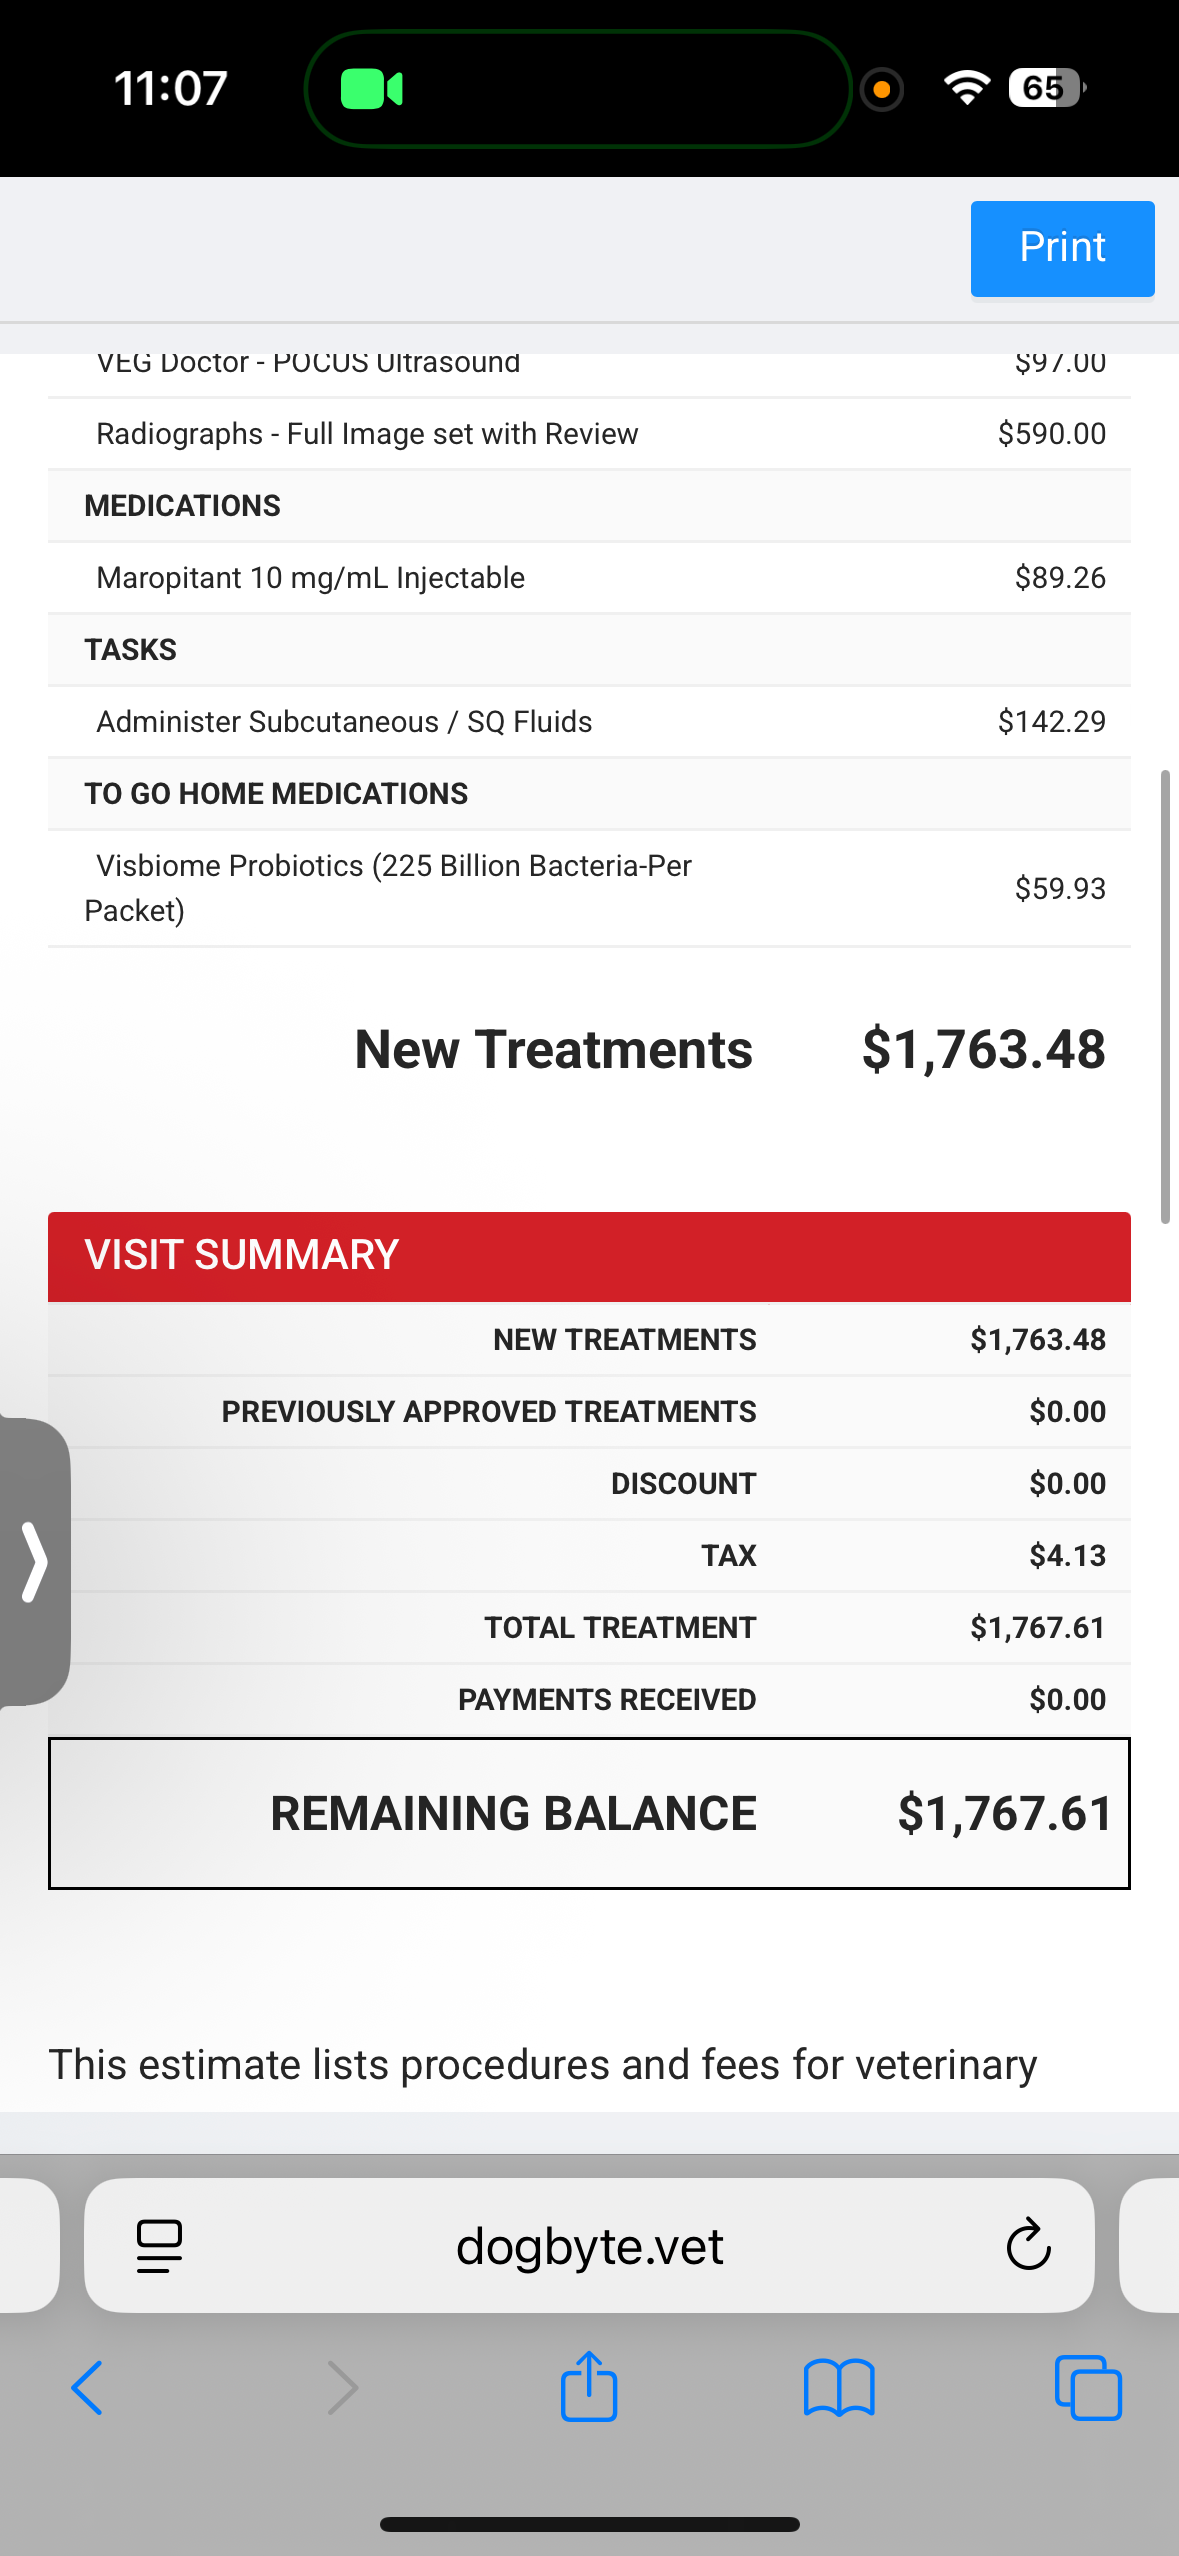1179x2556 pixels.
Task: Tap the Radiographs Full Image set row
Action: [589, 434]
